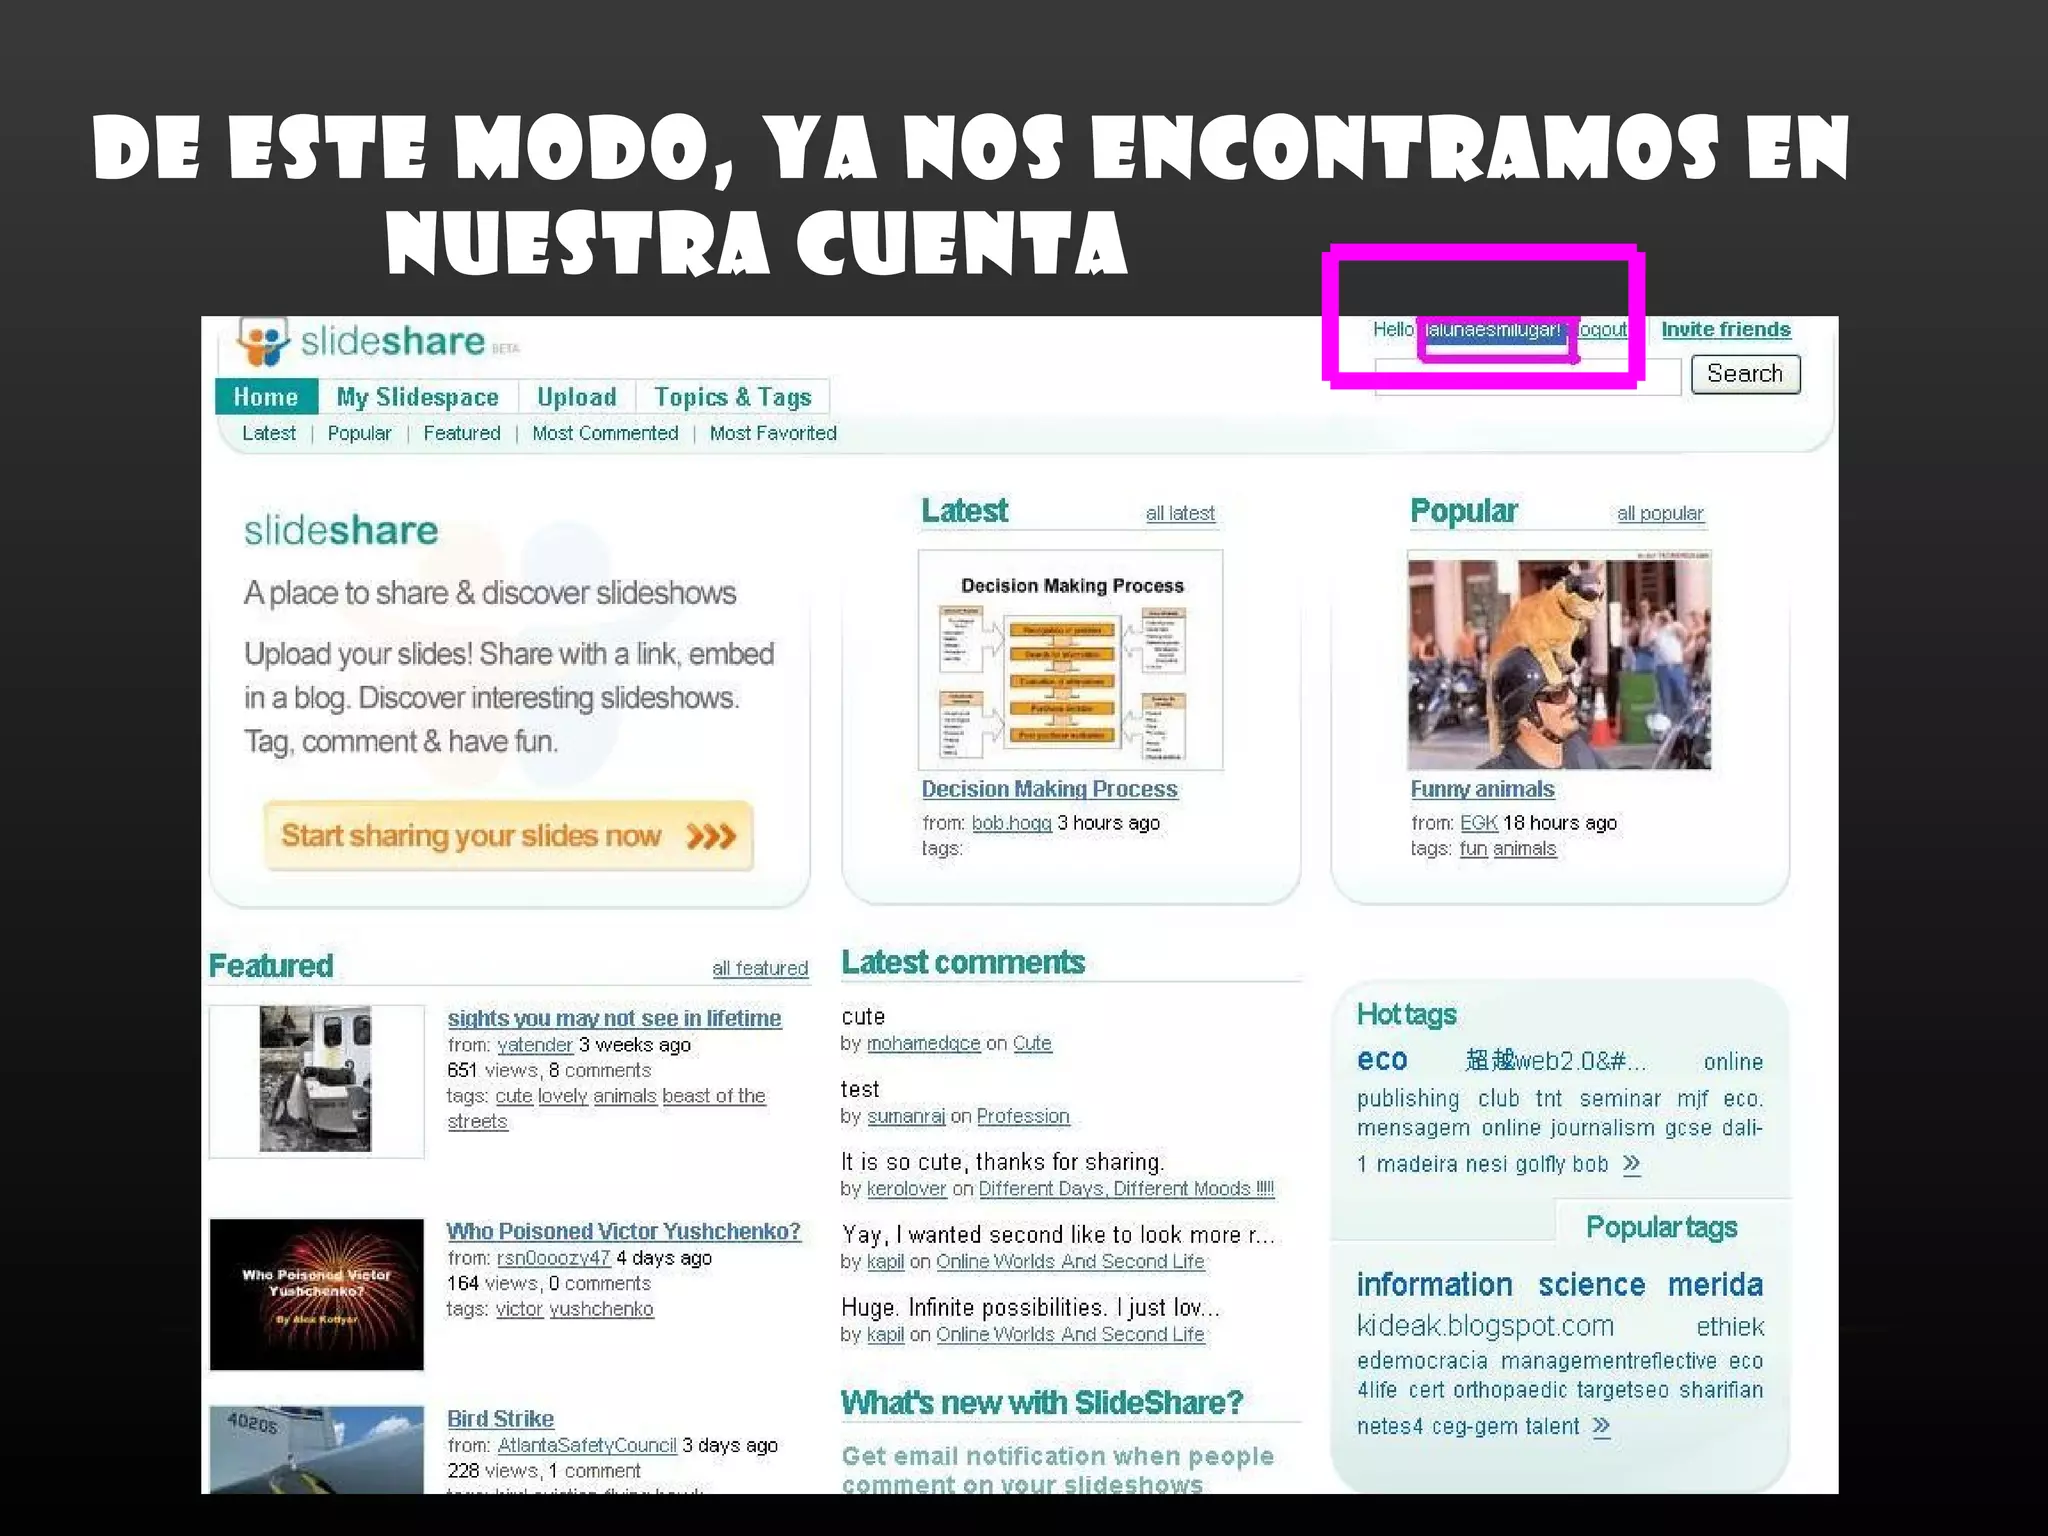This screenshot has width=2048, height=1536.
Task: Select the merida popular tag
Action: [x=1715, y=1285]
